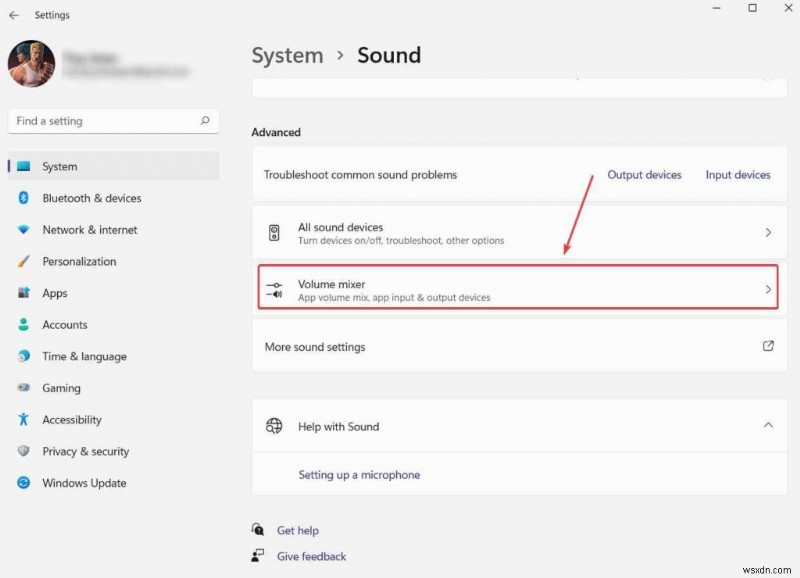Viewport: 800px width, 578px height.
Task: Open Volume mixer using its chevron
Action: click(767, 289)
